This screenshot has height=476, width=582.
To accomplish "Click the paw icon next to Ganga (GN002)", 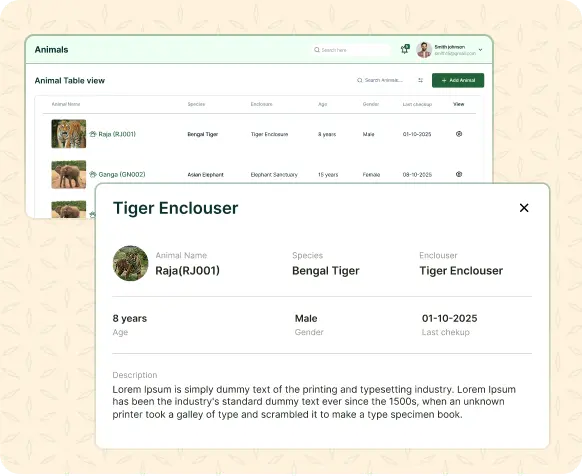I will click(x=93, y=174).
